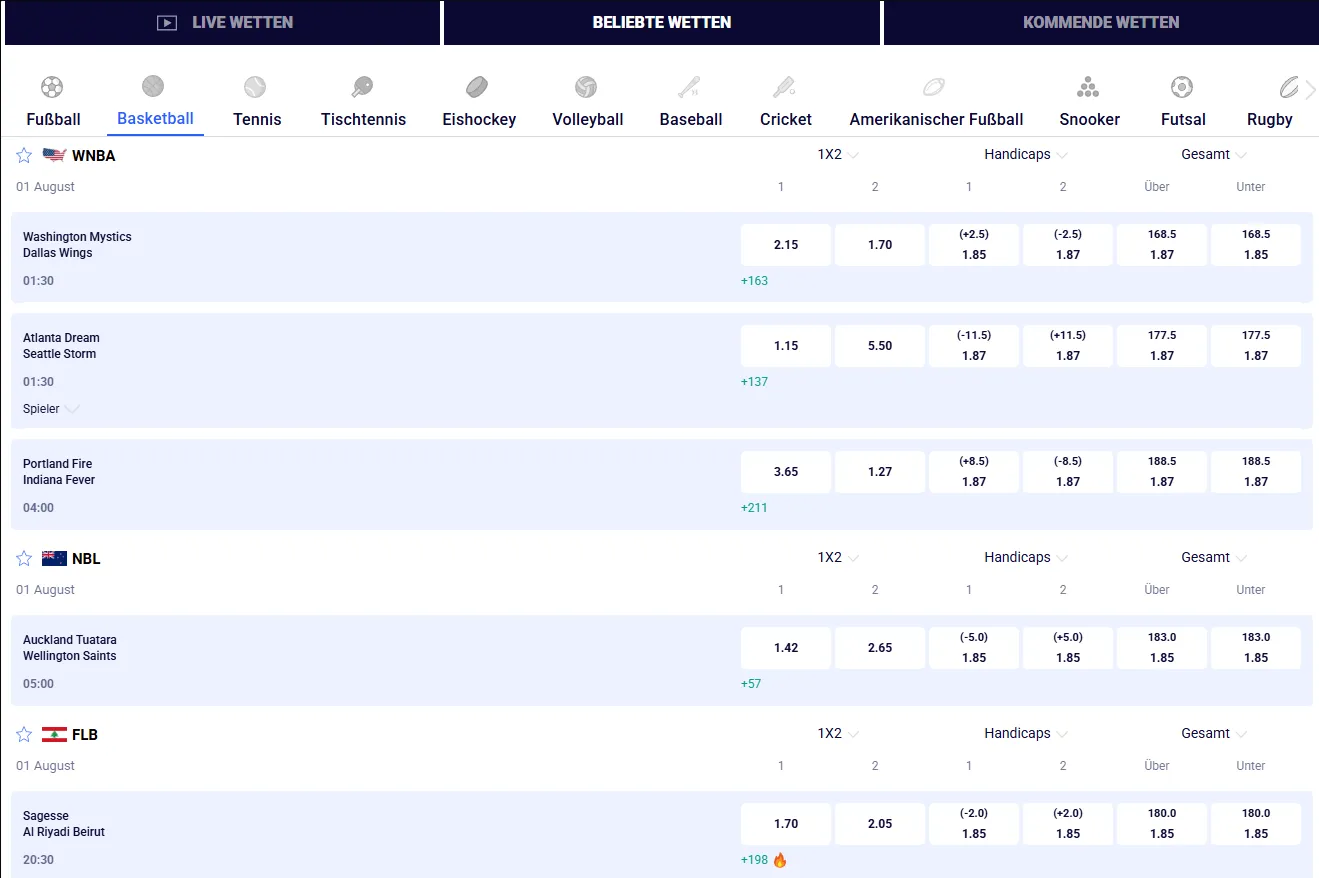Expand the NBL Handicaps dropdown
The image size is (1319, 878).
click(x=1026, y=558)
